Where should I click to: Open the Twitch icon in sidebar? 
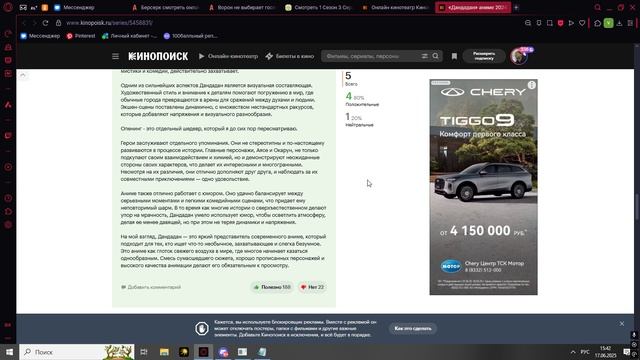coord(8,136)
